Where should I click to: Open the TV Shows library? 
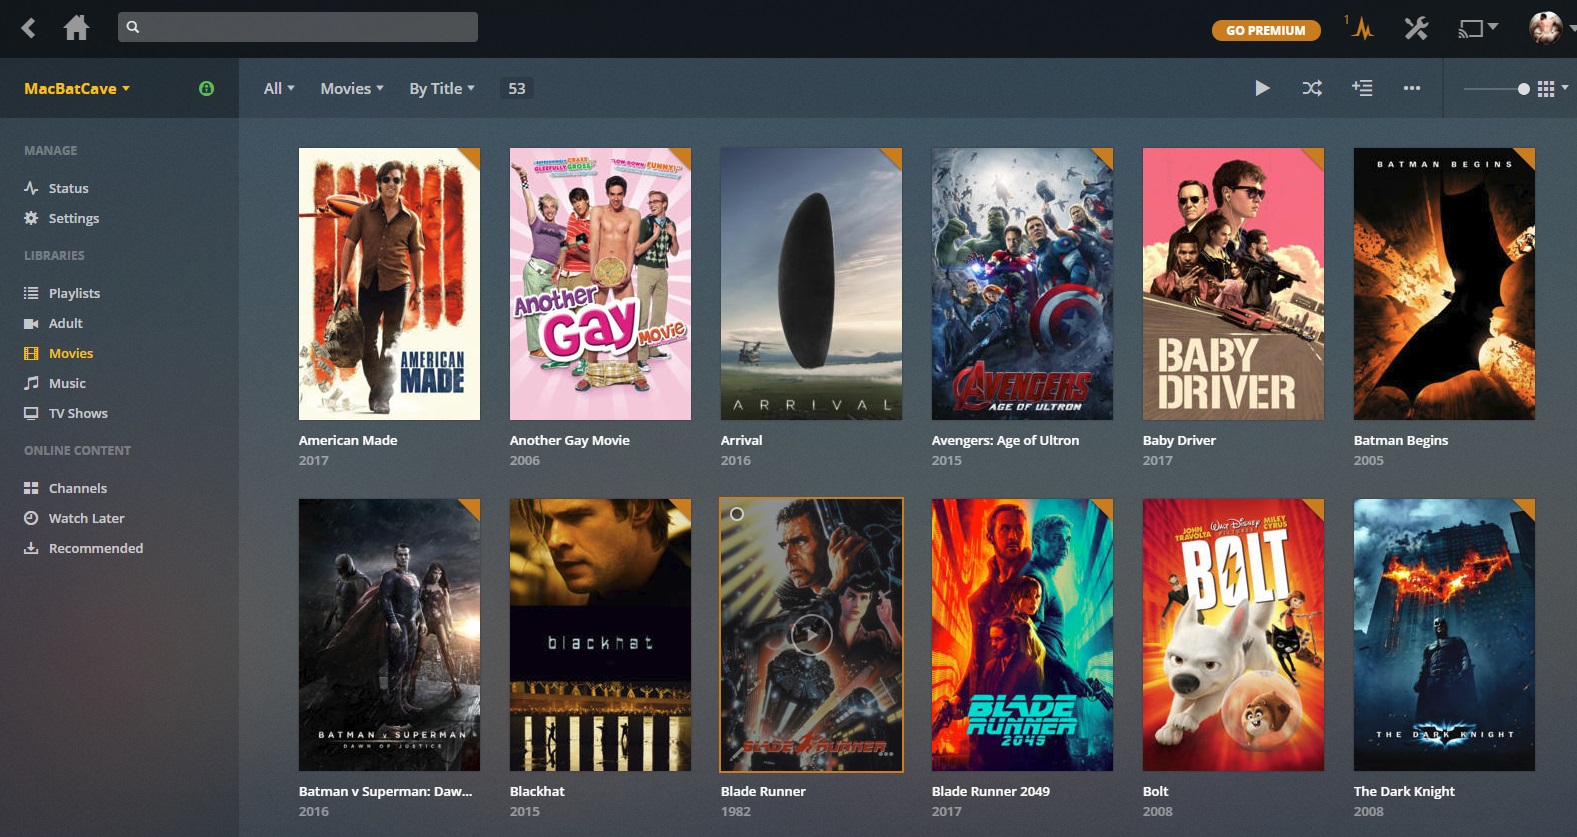pos(78,413)
